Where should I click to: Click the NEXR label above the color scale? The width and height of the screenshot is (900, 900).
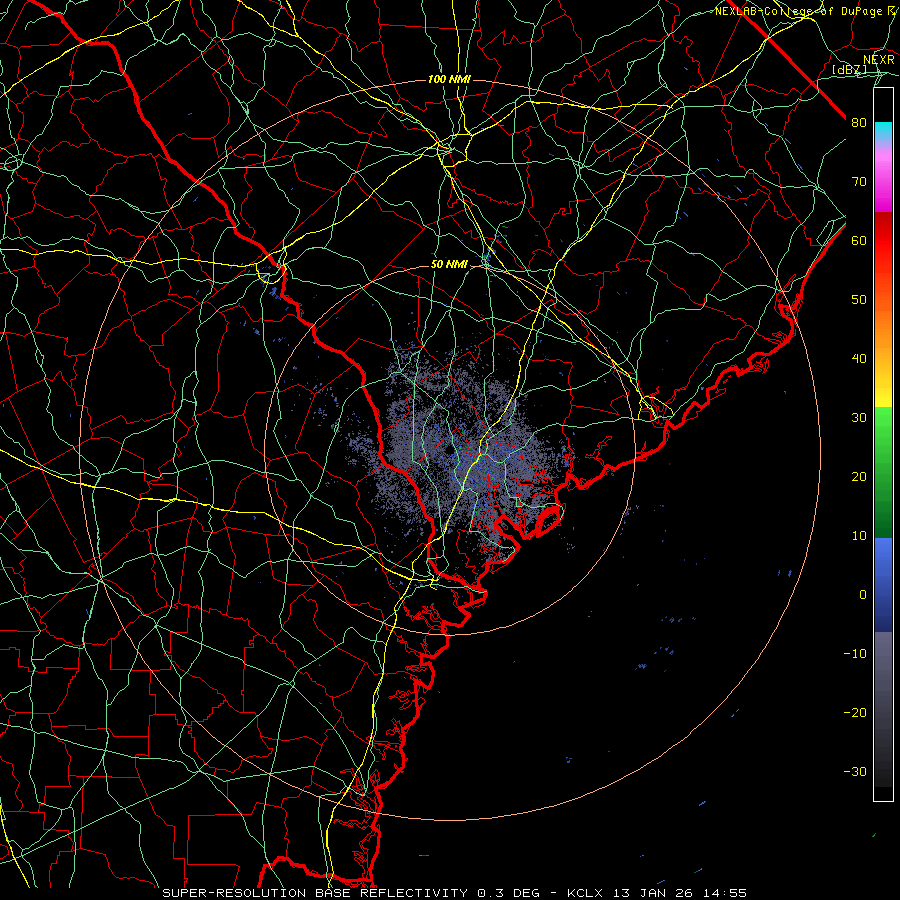[878, 60]
